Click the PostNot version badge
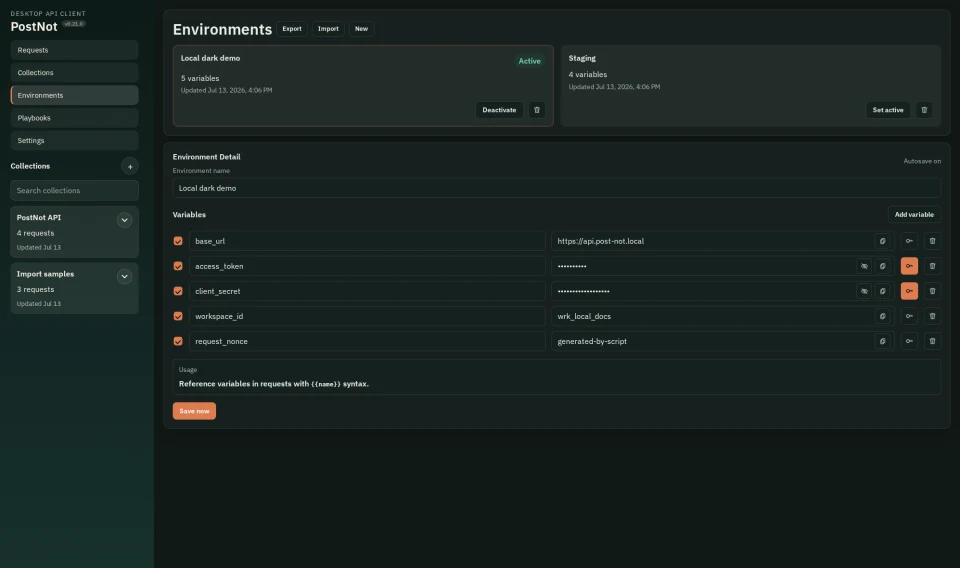 click(x=74, y=24)
